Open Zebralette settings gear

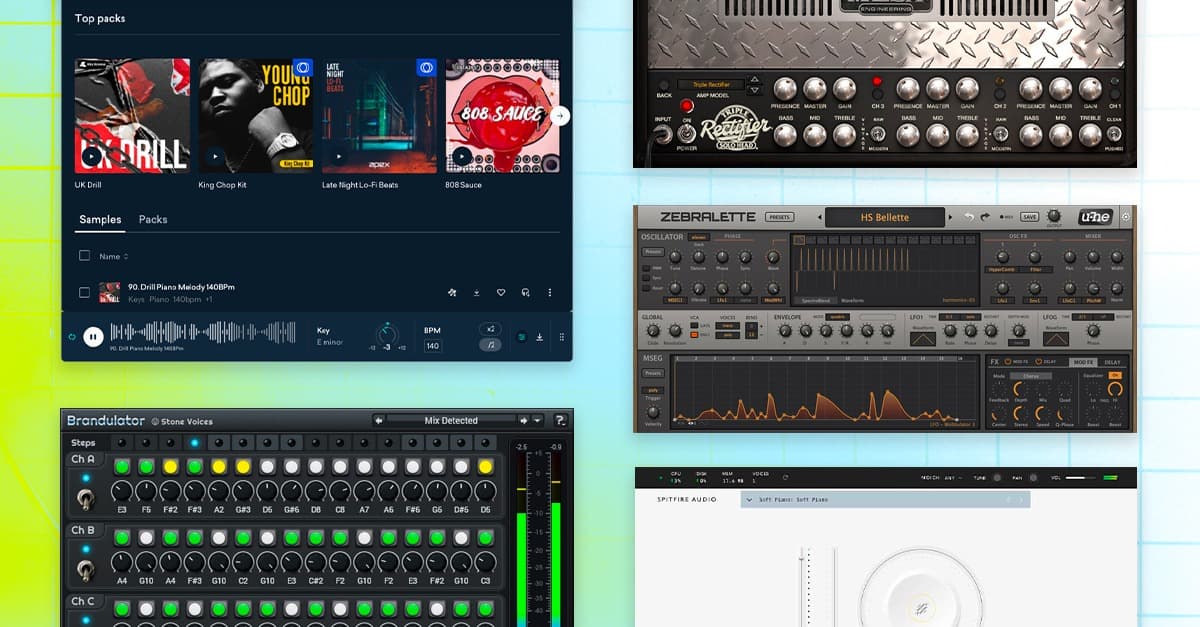point(1125,216)
